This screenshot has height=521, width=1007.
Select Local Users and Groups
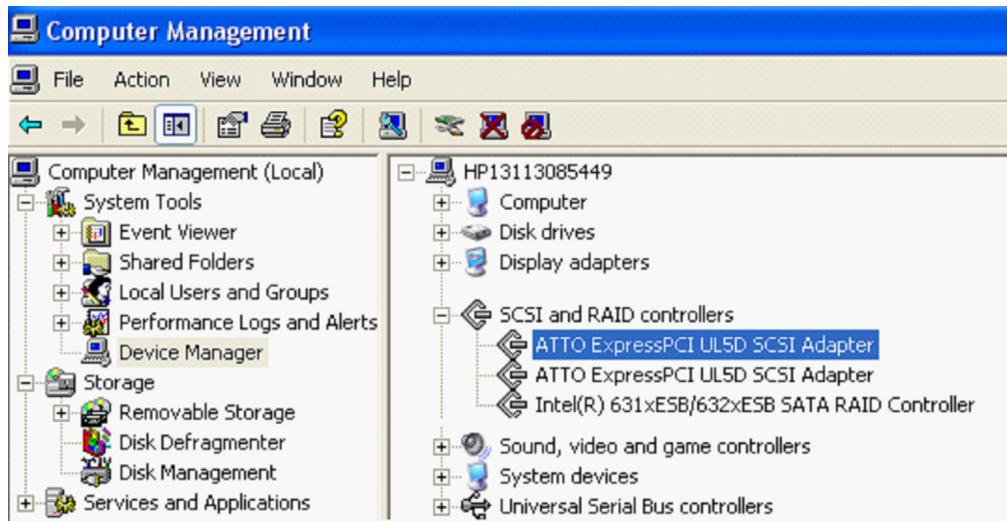pyautogui.click(x=223, y=292)
